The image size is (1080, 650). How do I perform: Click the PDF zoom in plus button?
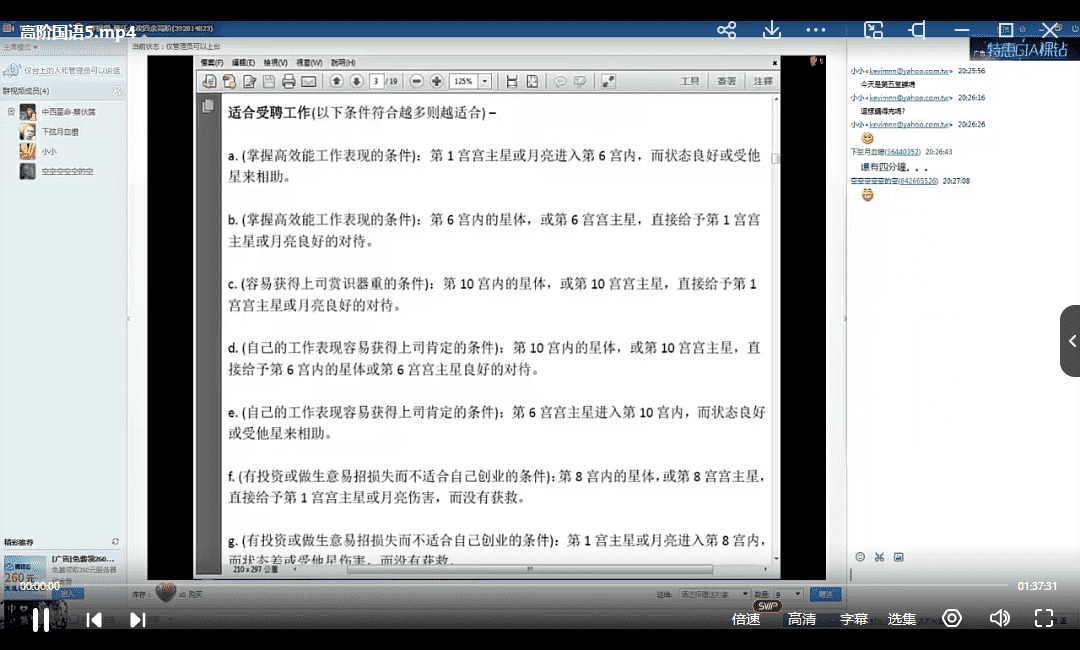pyautogui.click(x=436, y=81)
